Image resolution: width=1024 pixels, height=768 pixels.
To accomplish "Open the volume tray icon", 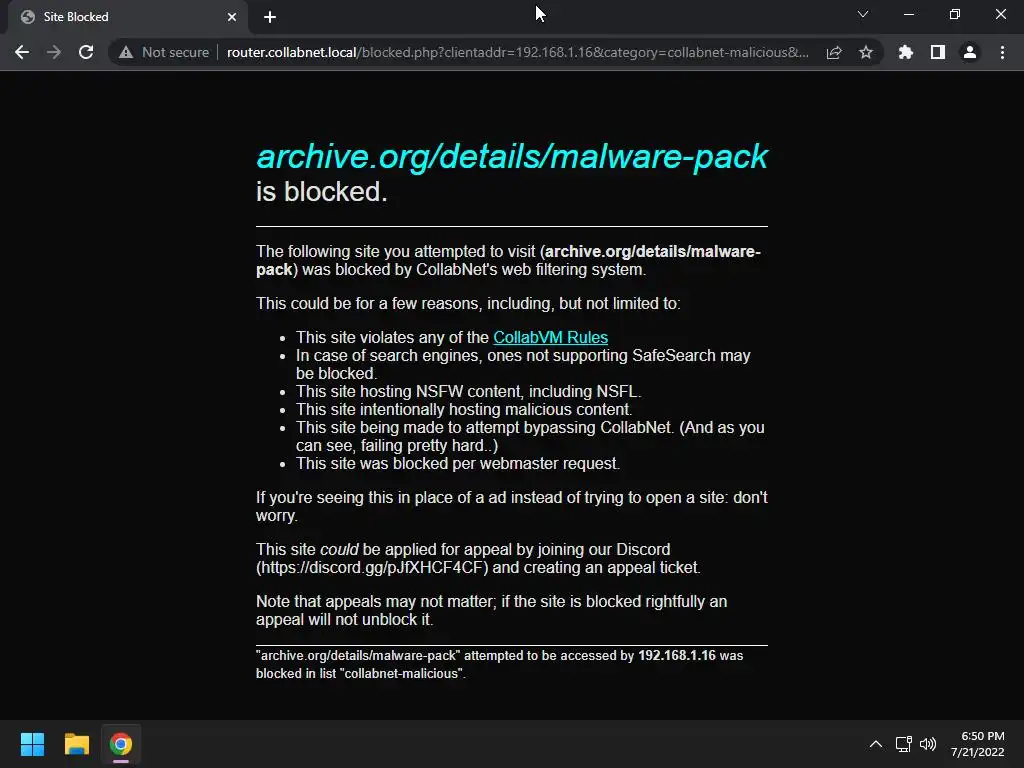I will [x=927, y=744].
